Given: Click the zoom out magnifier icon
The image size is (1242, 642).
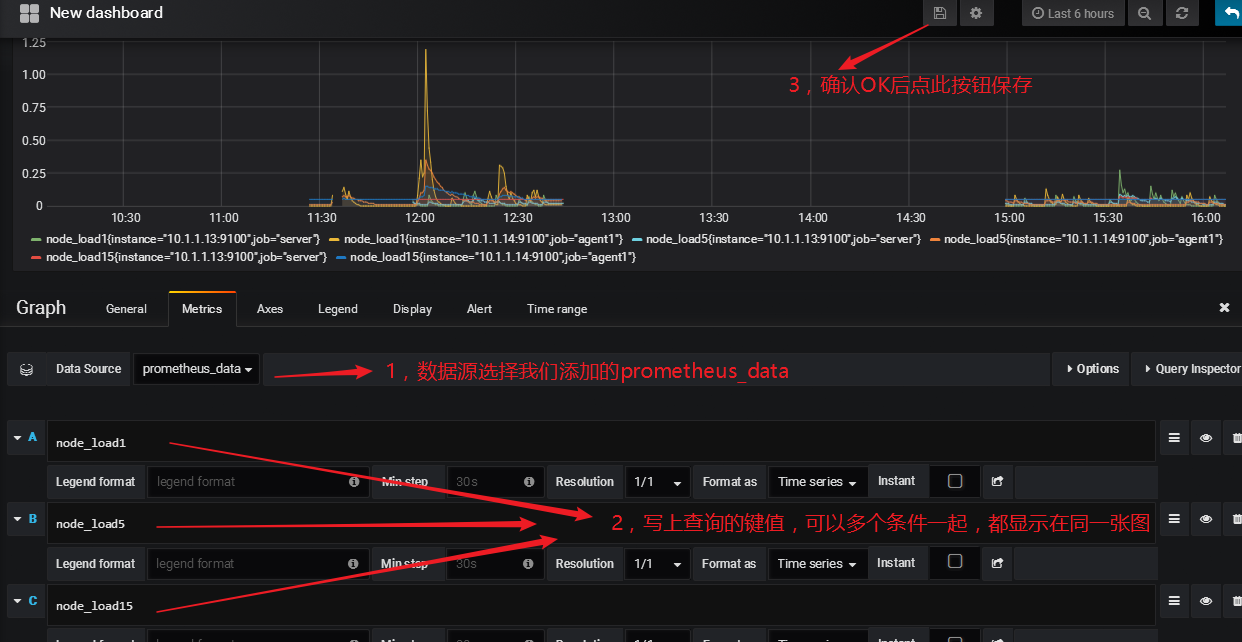Looking at the screenshot, I should pyautogui.click(x=1144, y=13).
